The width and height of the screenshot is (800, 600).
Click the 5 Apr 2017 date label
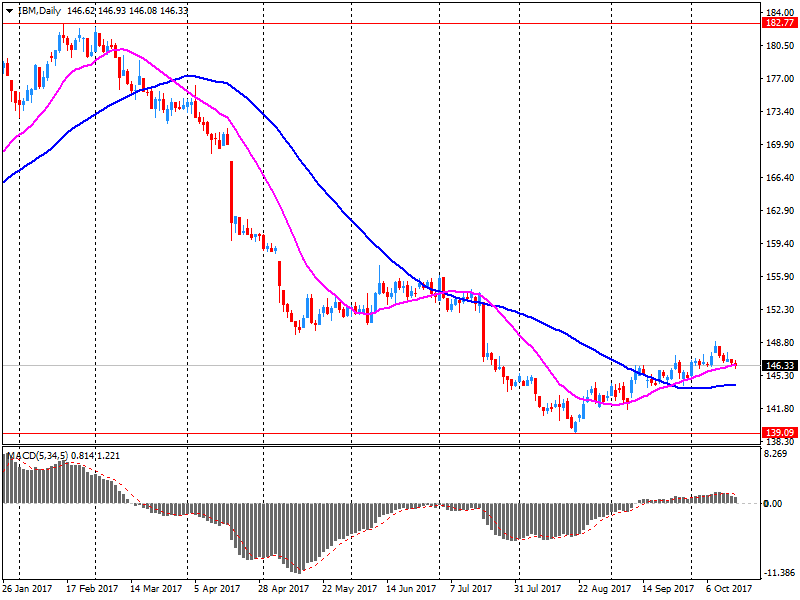pyautogui.click(x=217, y=588)
